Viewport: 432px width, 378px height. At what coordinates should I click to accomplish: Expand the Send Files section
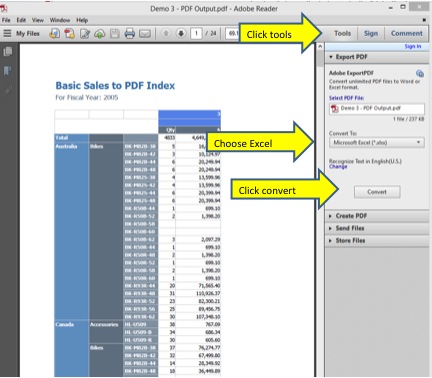pyautogui.click(x=377, y=228)
